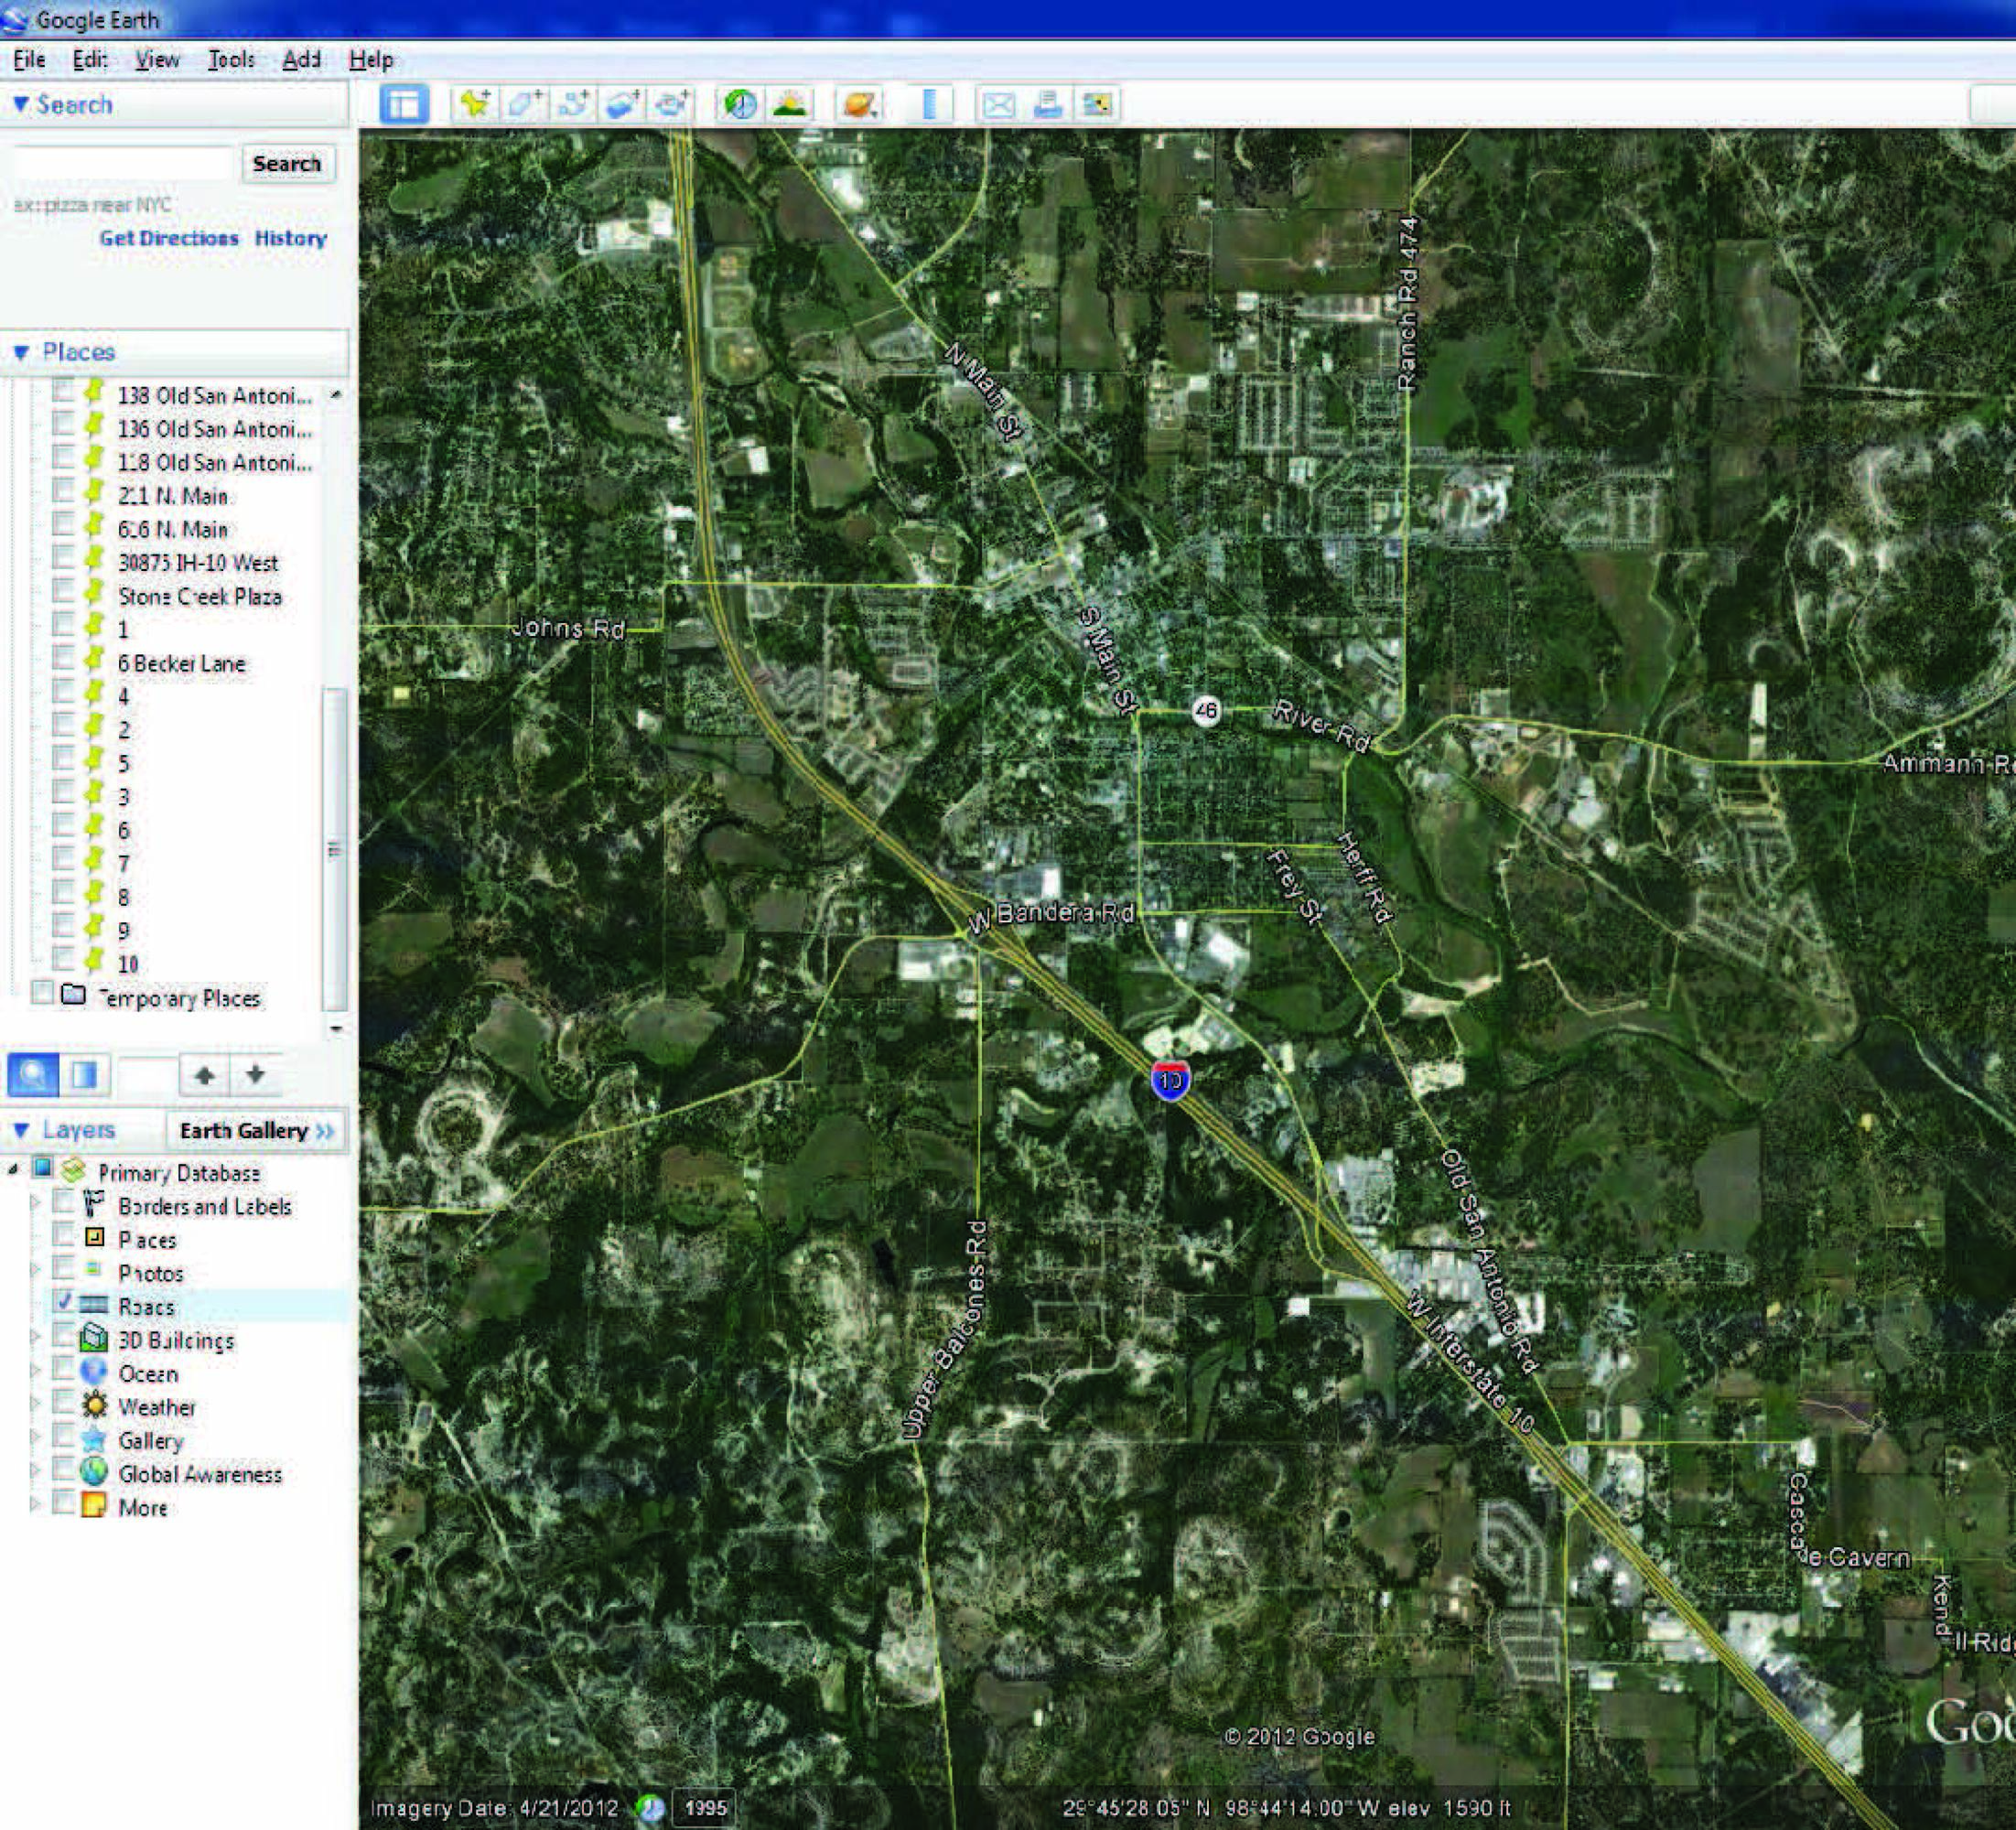The height and width of the screenshot is (1830, 2016).
Task: Select the ruler measurement tool
Action: pyautogui.click(x=929, y=104)
